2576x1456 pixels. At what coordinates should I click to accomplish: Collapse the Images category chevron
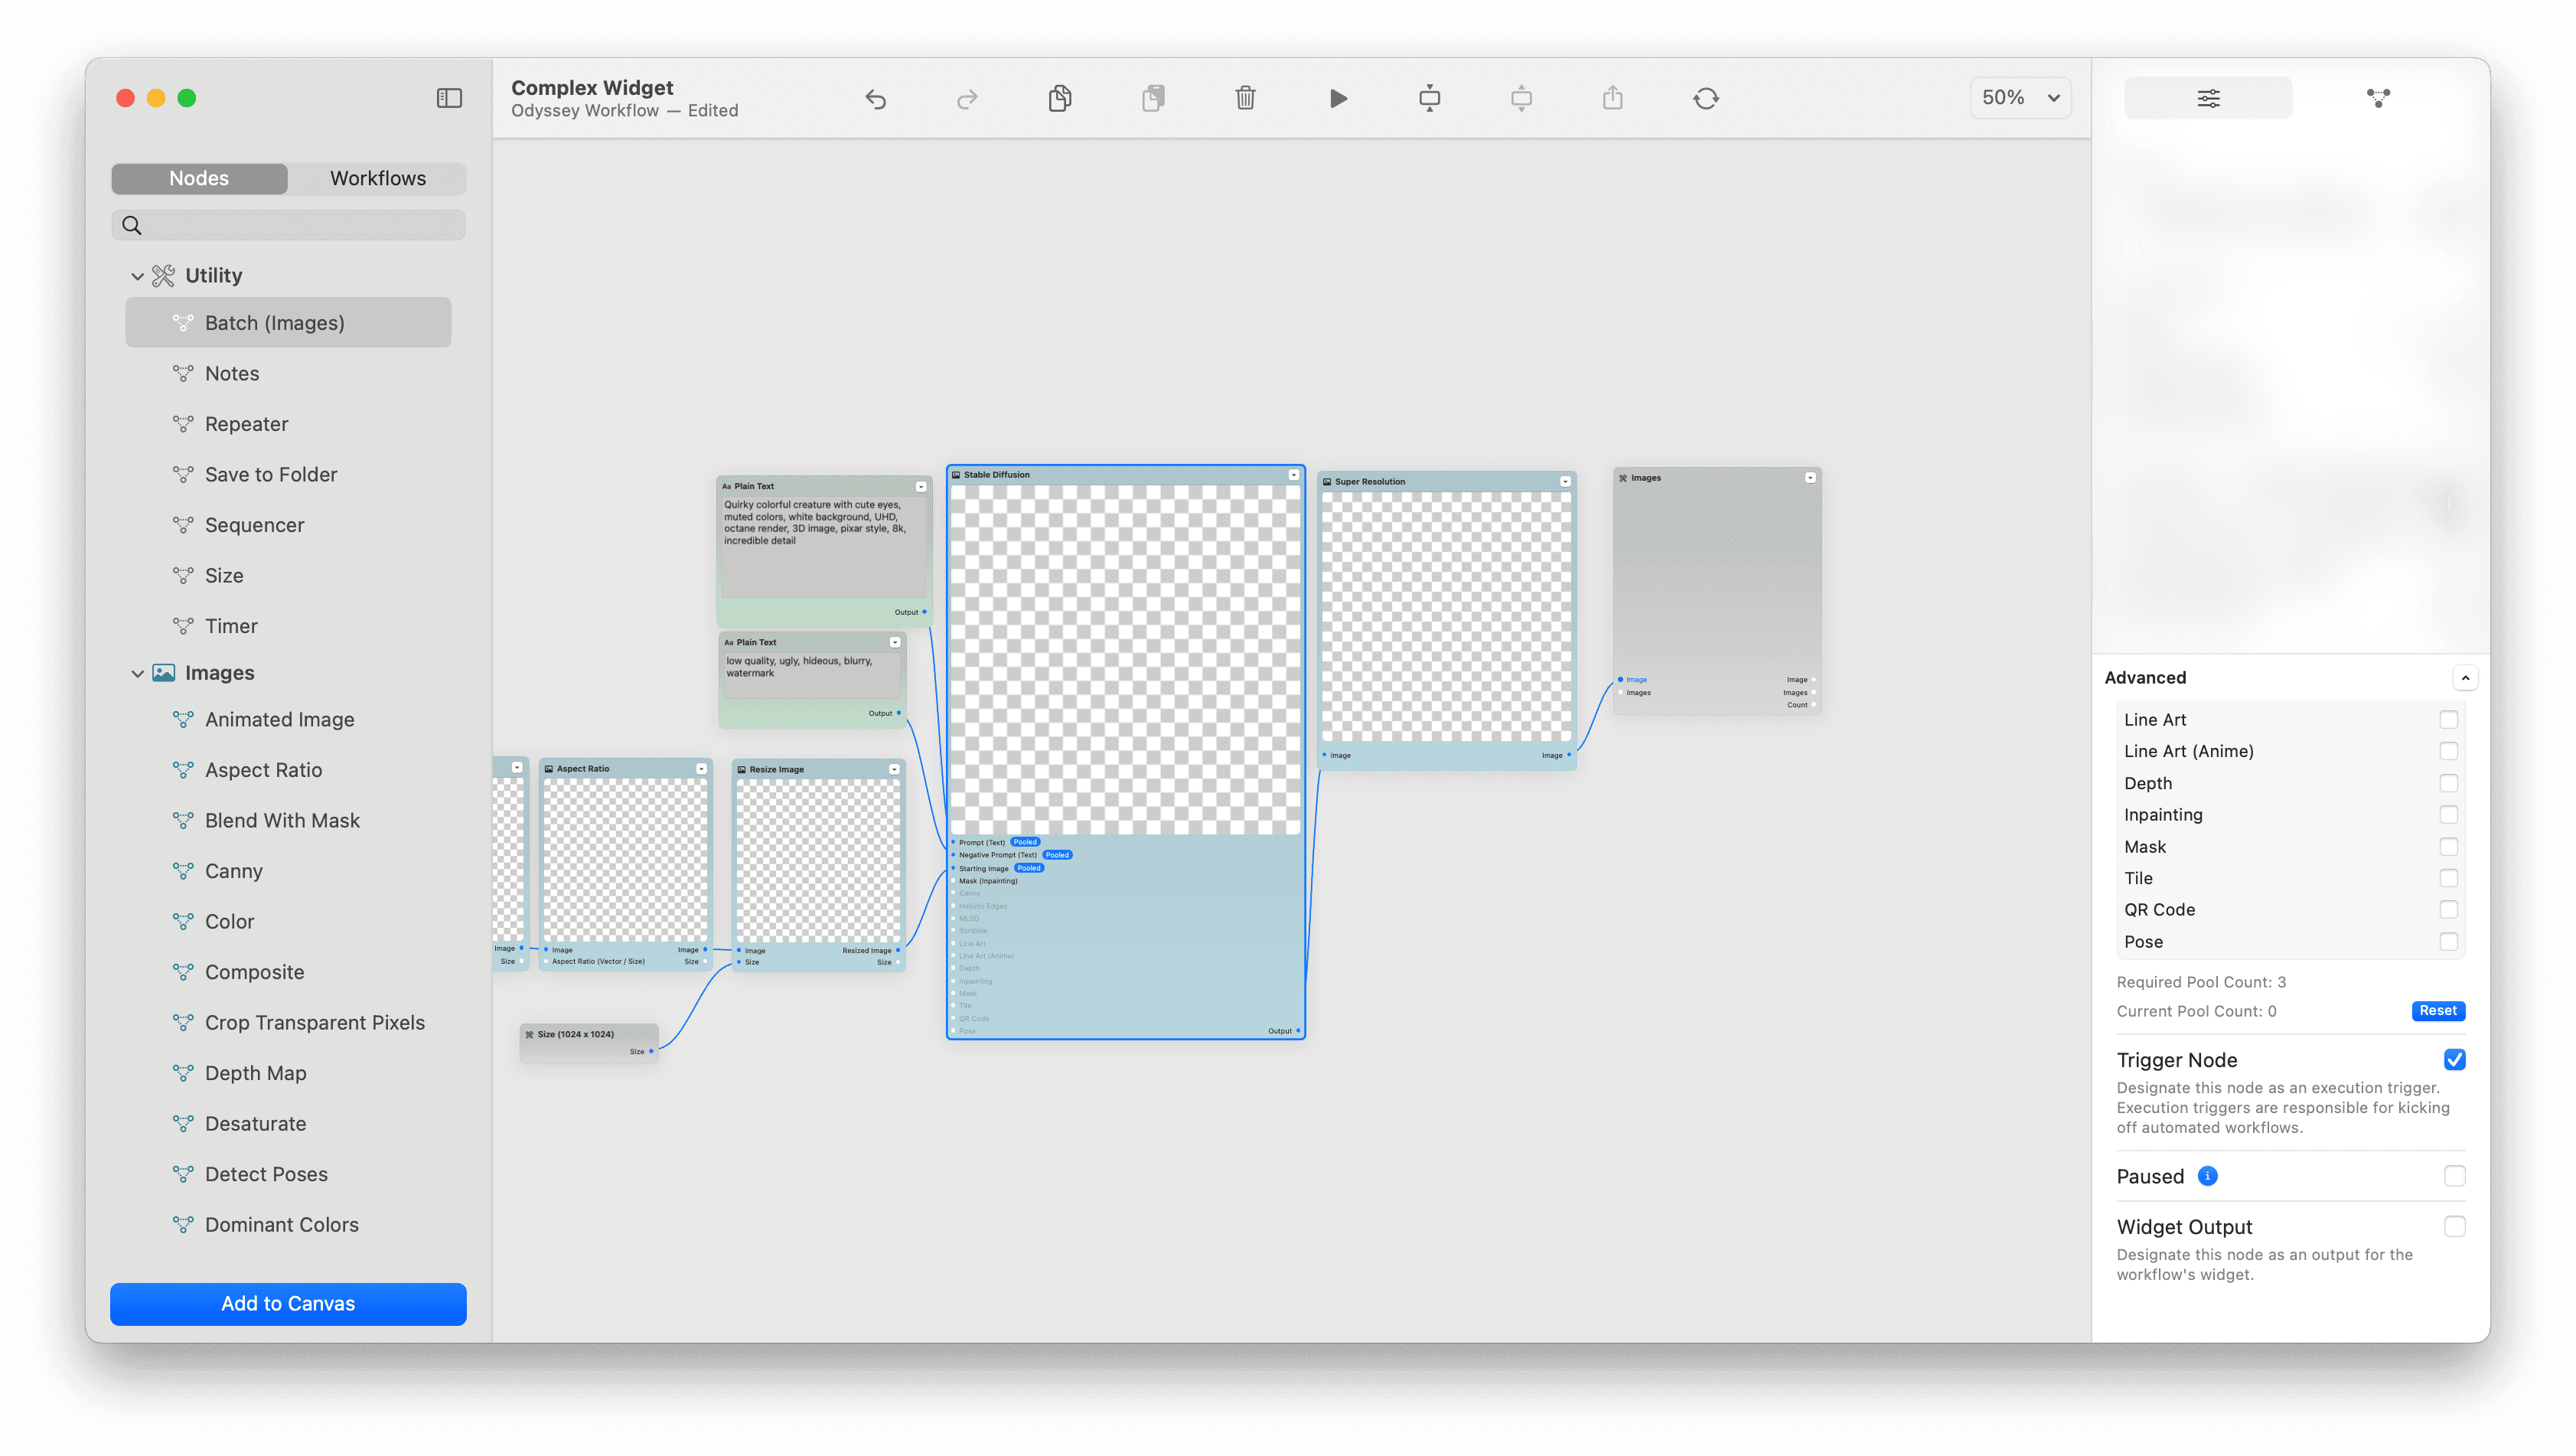click(x=137, y=674)
